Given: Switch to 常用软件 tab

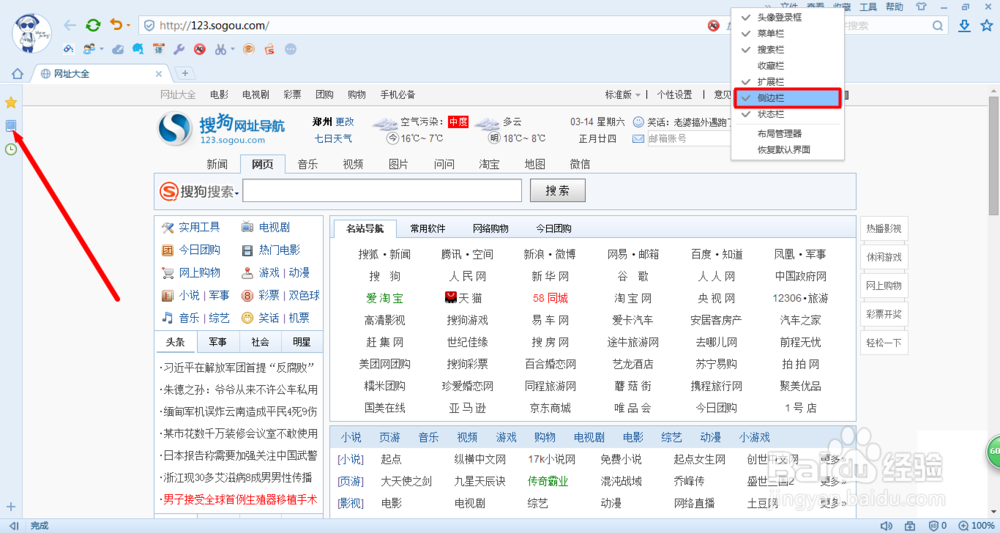Looking at the screenshot, I should pyautogui.click(x=427, y=228).
